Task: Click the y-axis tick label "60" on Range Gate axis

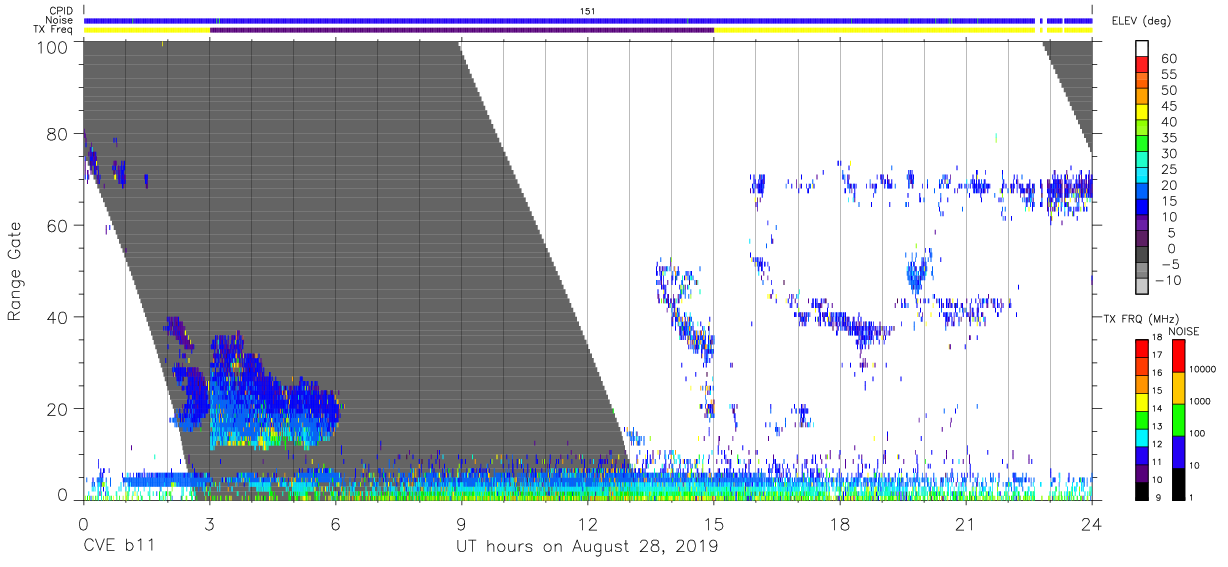Action: (58, 226)
